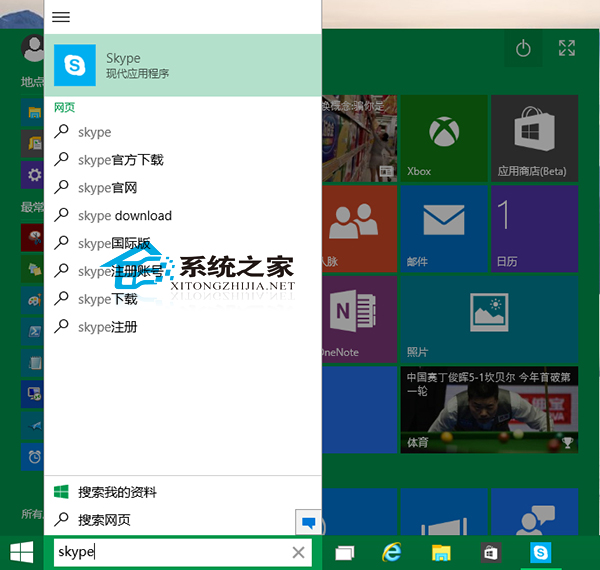Launch Internet Explorer from the taskbar
Screen dimensions: 600x570
pyautogui.click(x=393, y=553)
